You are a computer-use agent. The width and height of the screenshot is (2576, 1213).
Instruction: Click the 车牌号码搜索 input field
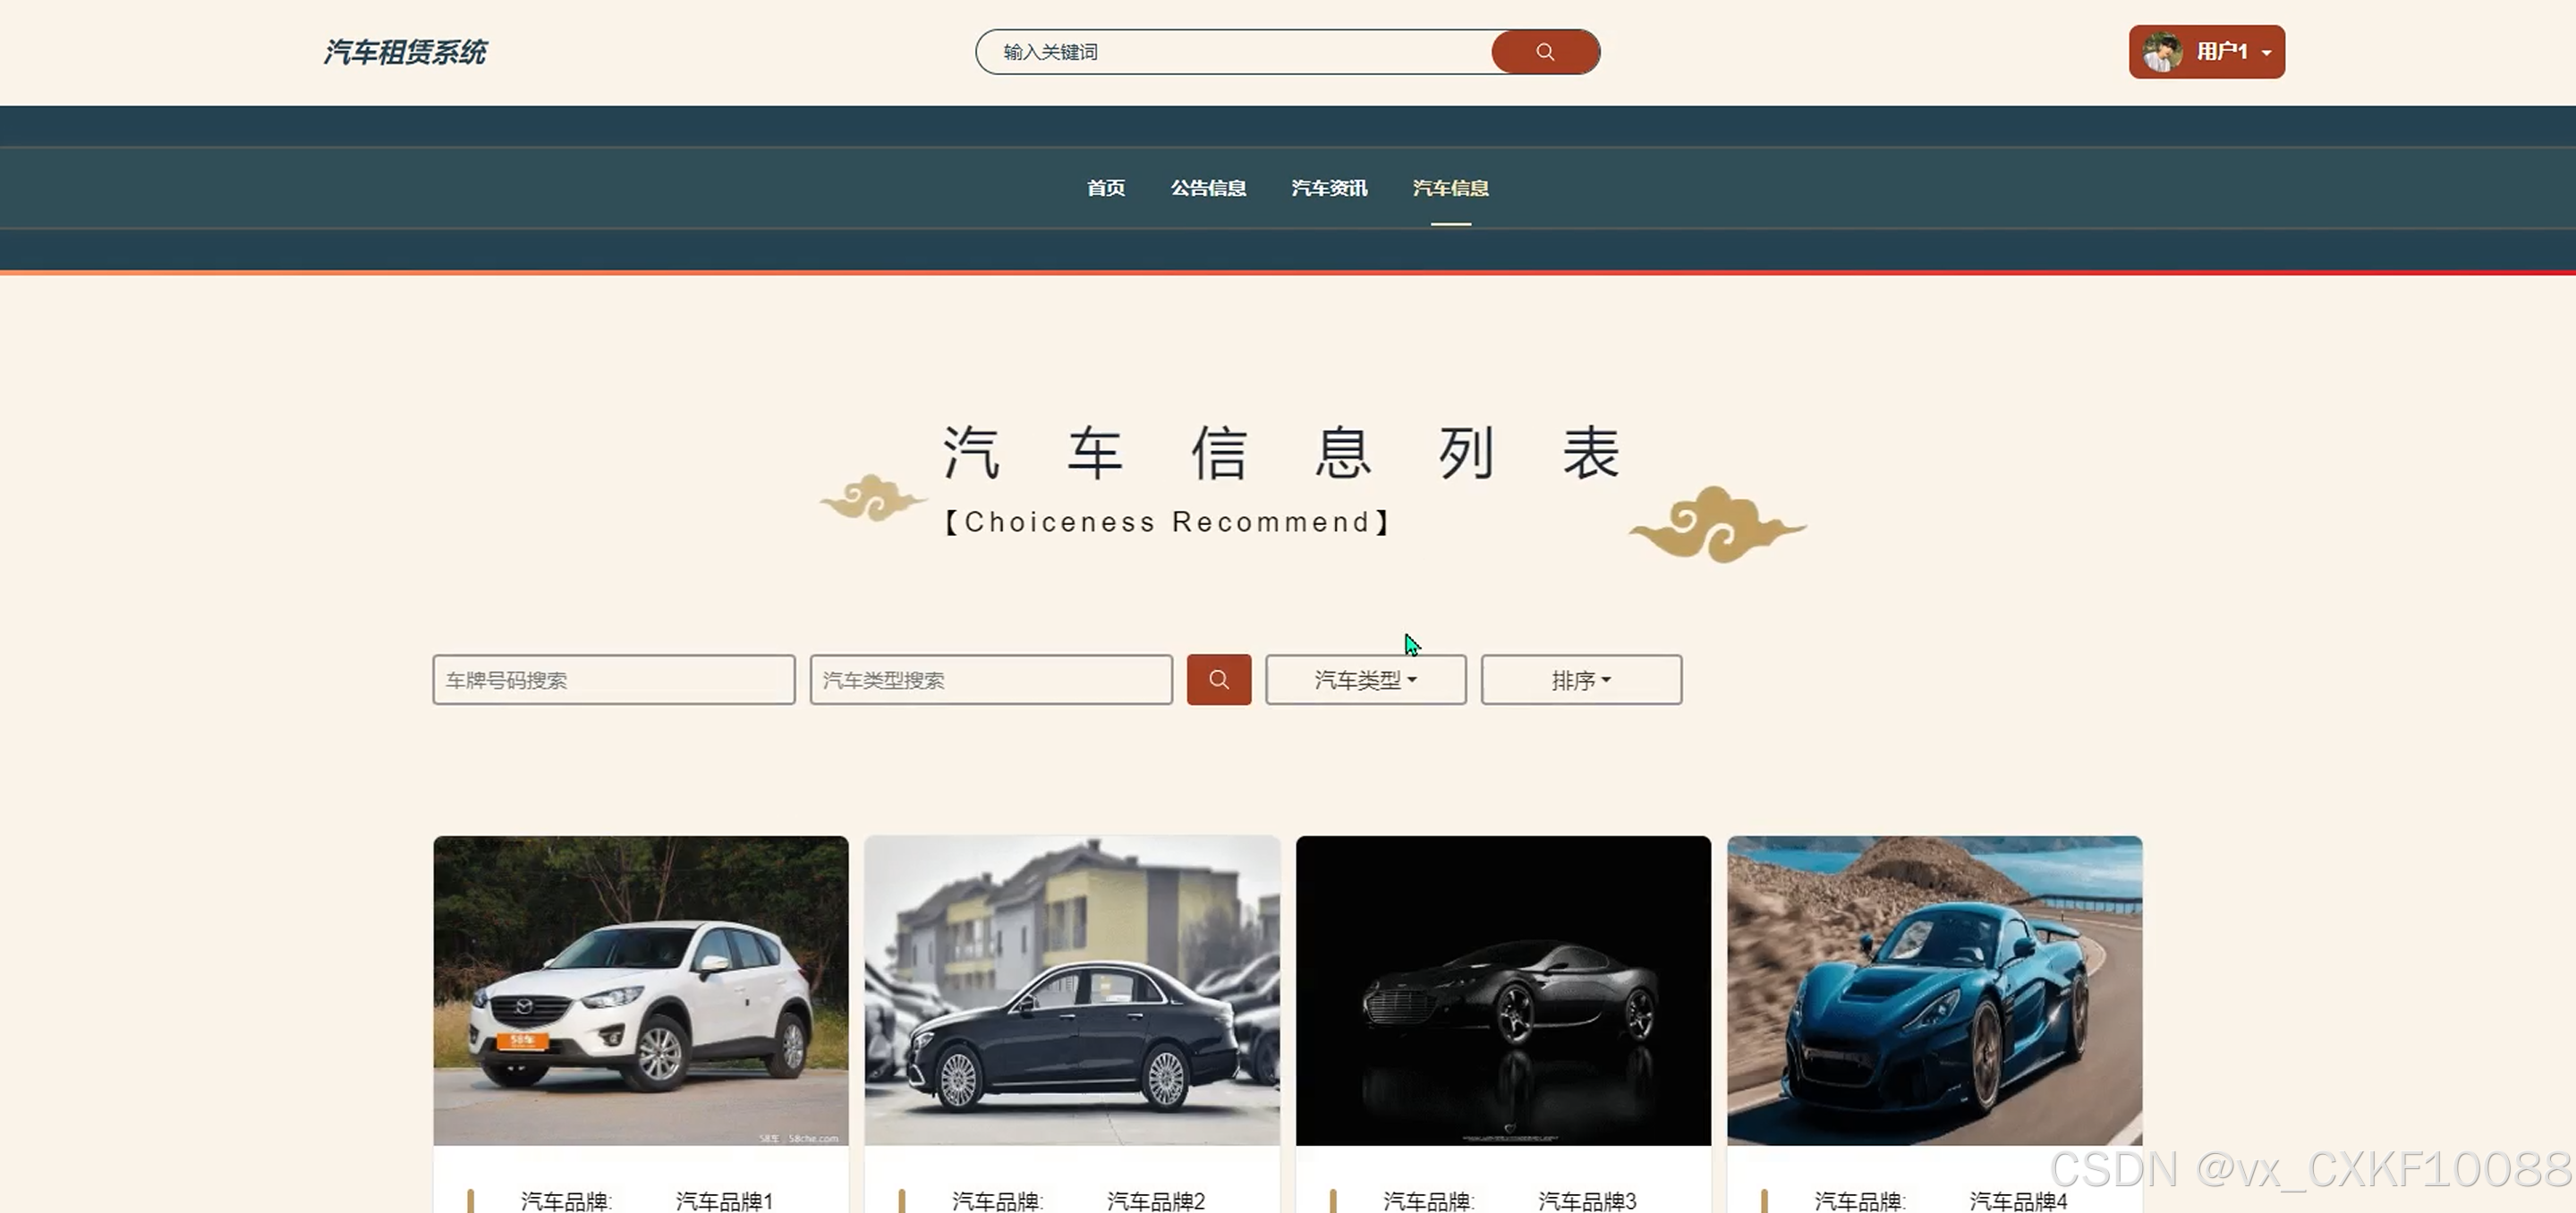pos(613,680)
